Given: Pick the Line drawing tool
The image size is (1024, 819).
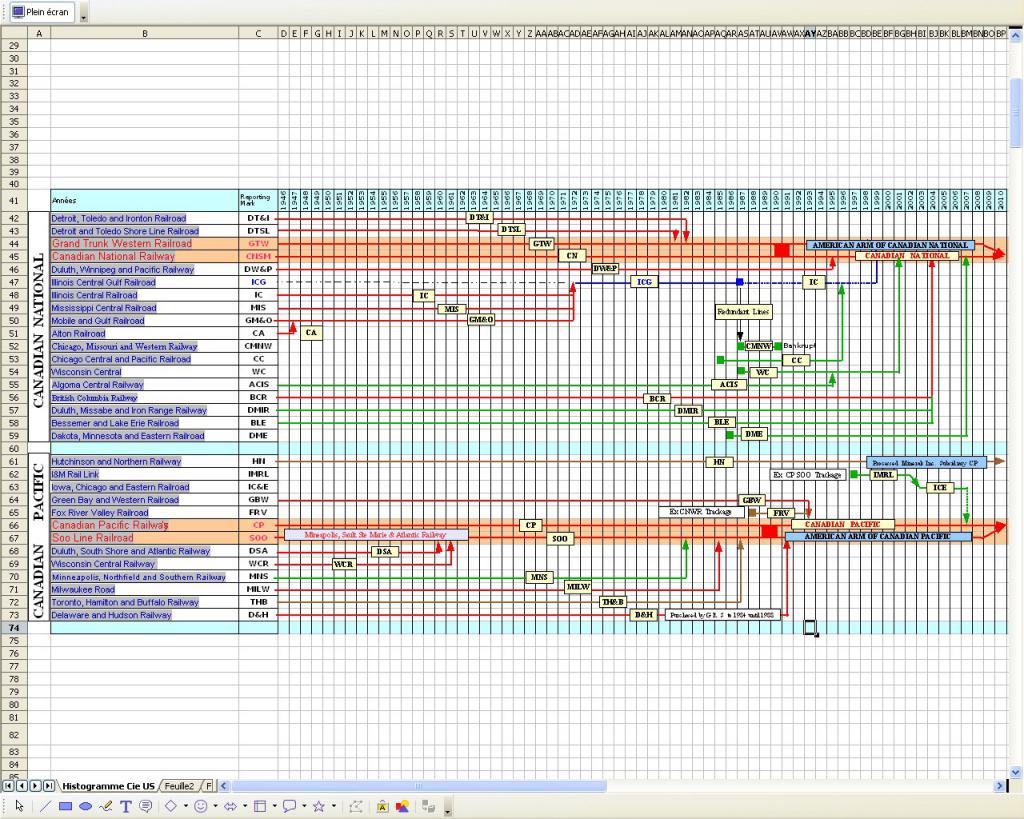Looking at the screenshot, I should click(44, 806).
